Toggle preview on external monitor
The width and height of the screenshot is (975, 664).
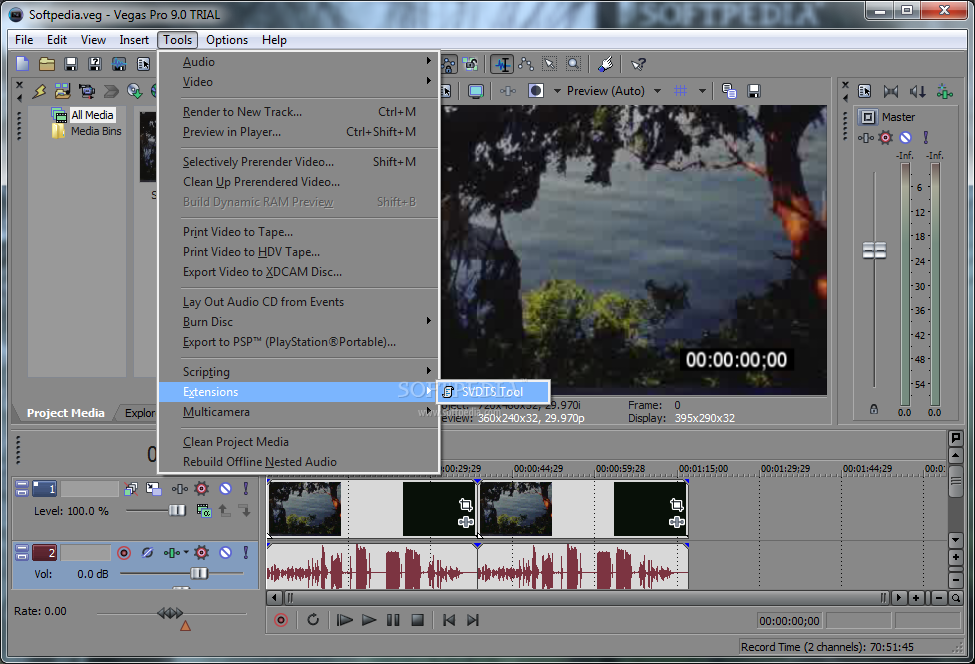pos(476,91)
